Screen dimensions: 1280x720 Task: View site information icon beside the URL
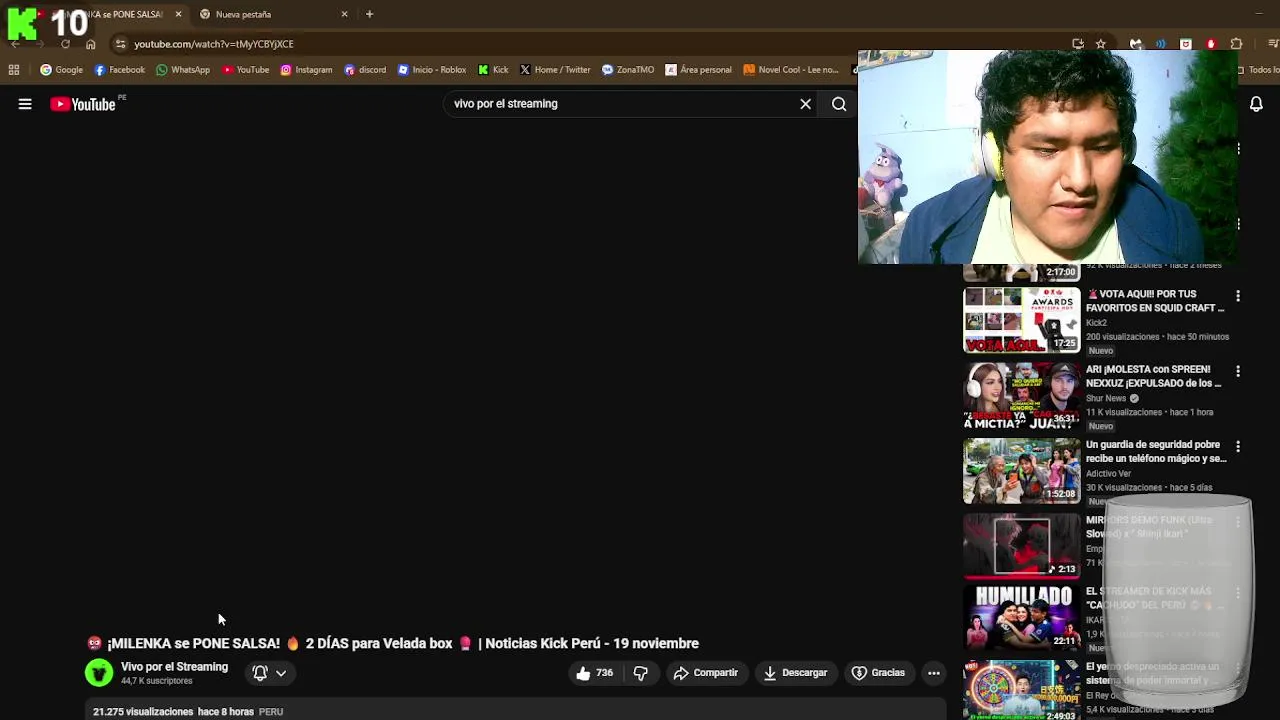pyautogui.click(x=120, y=44)
